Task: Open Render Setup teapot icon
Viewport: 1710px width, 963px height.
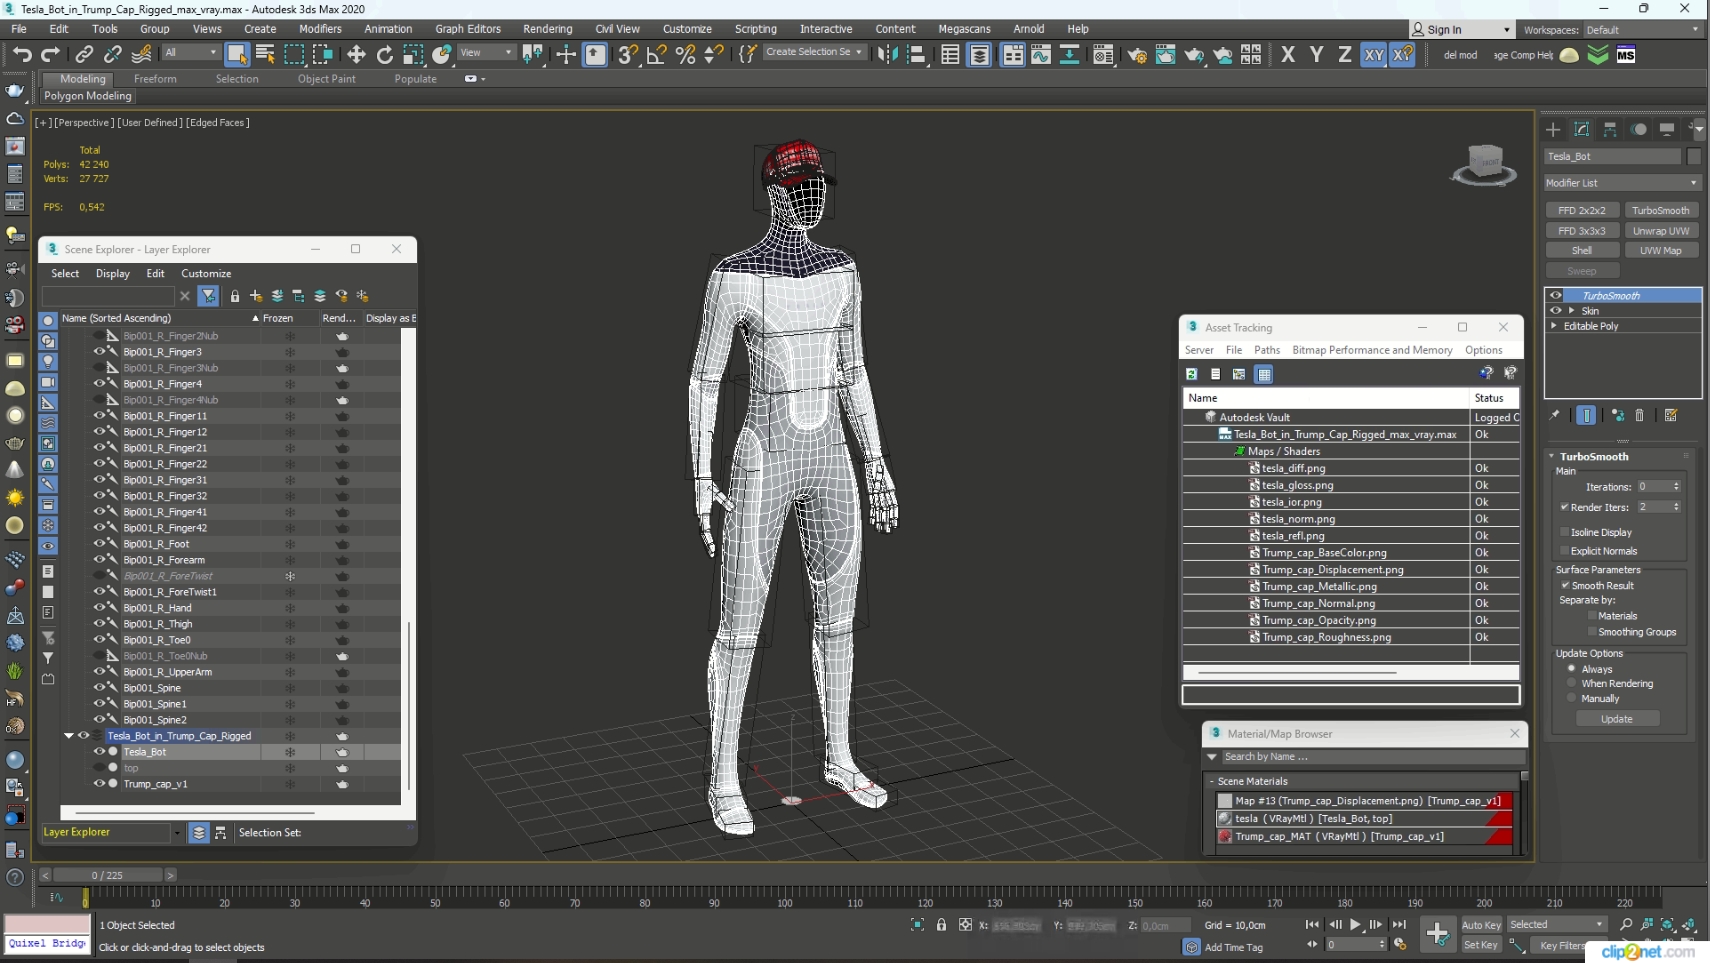Action: [x=1137, y=54]
